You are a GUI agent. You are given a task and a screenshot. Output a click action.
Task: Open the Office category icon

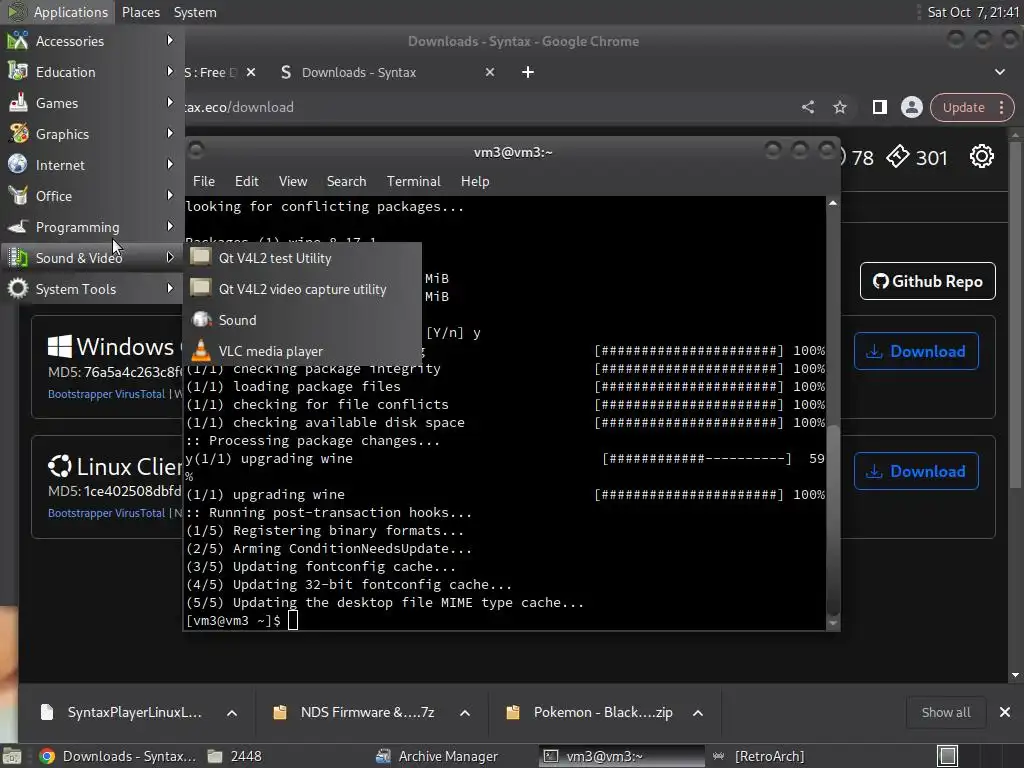pyautogui.click(x=18, y=196)
